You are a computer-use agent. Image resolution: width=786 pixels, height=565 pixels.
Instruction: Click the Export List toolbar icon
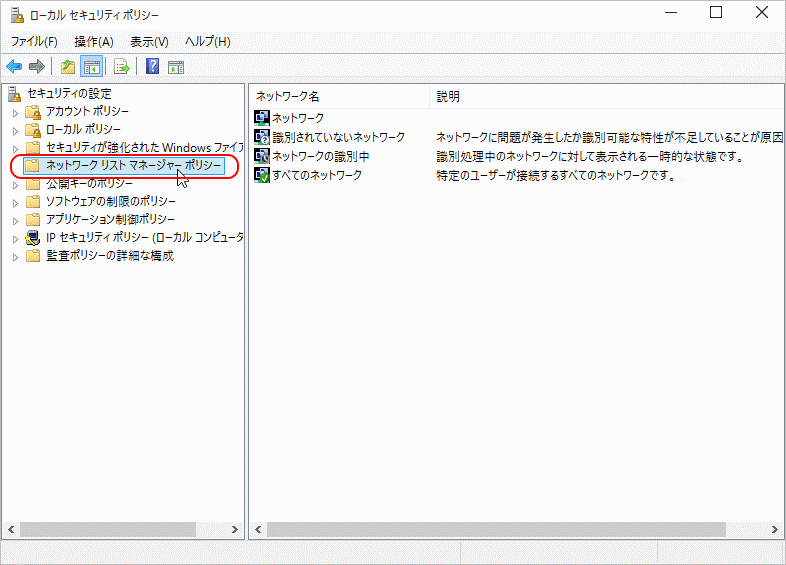coord(121,66)
